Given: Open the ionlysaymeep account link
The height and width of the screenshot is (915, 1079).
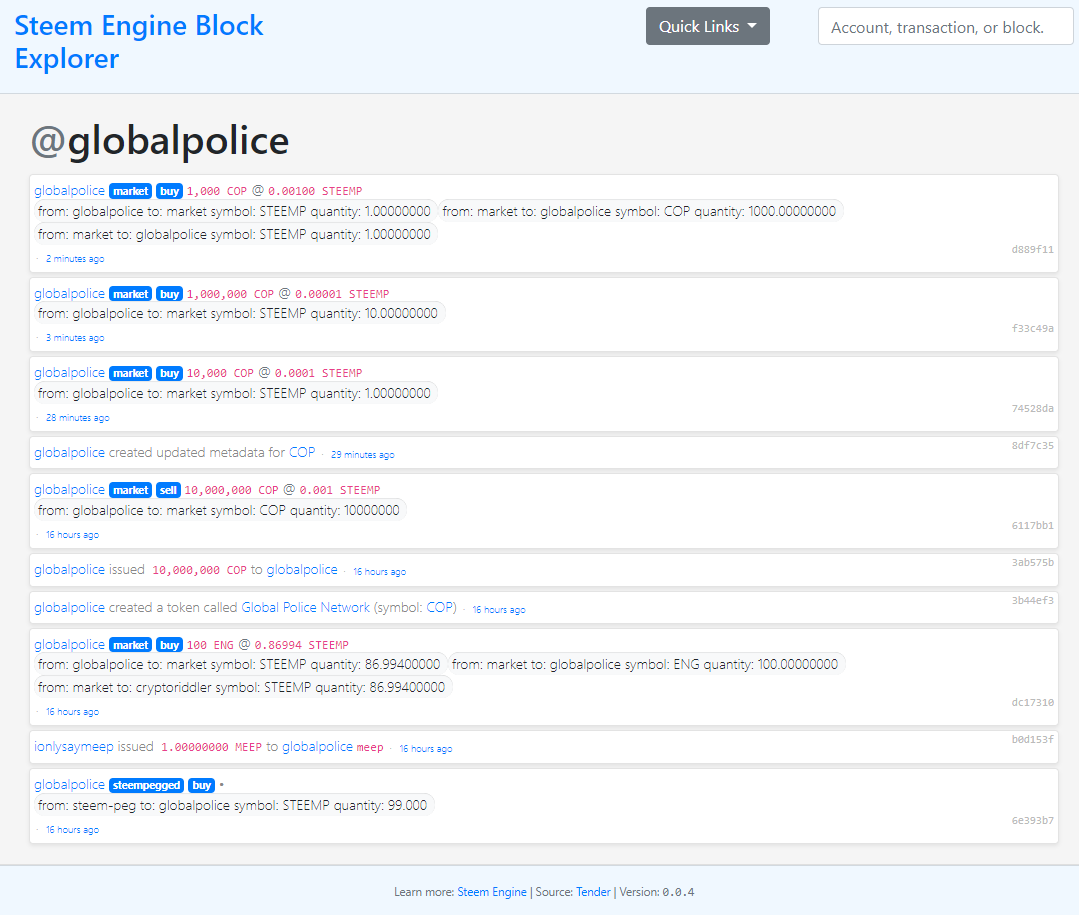Looking at the screenshot, I should tap(74, 746).
